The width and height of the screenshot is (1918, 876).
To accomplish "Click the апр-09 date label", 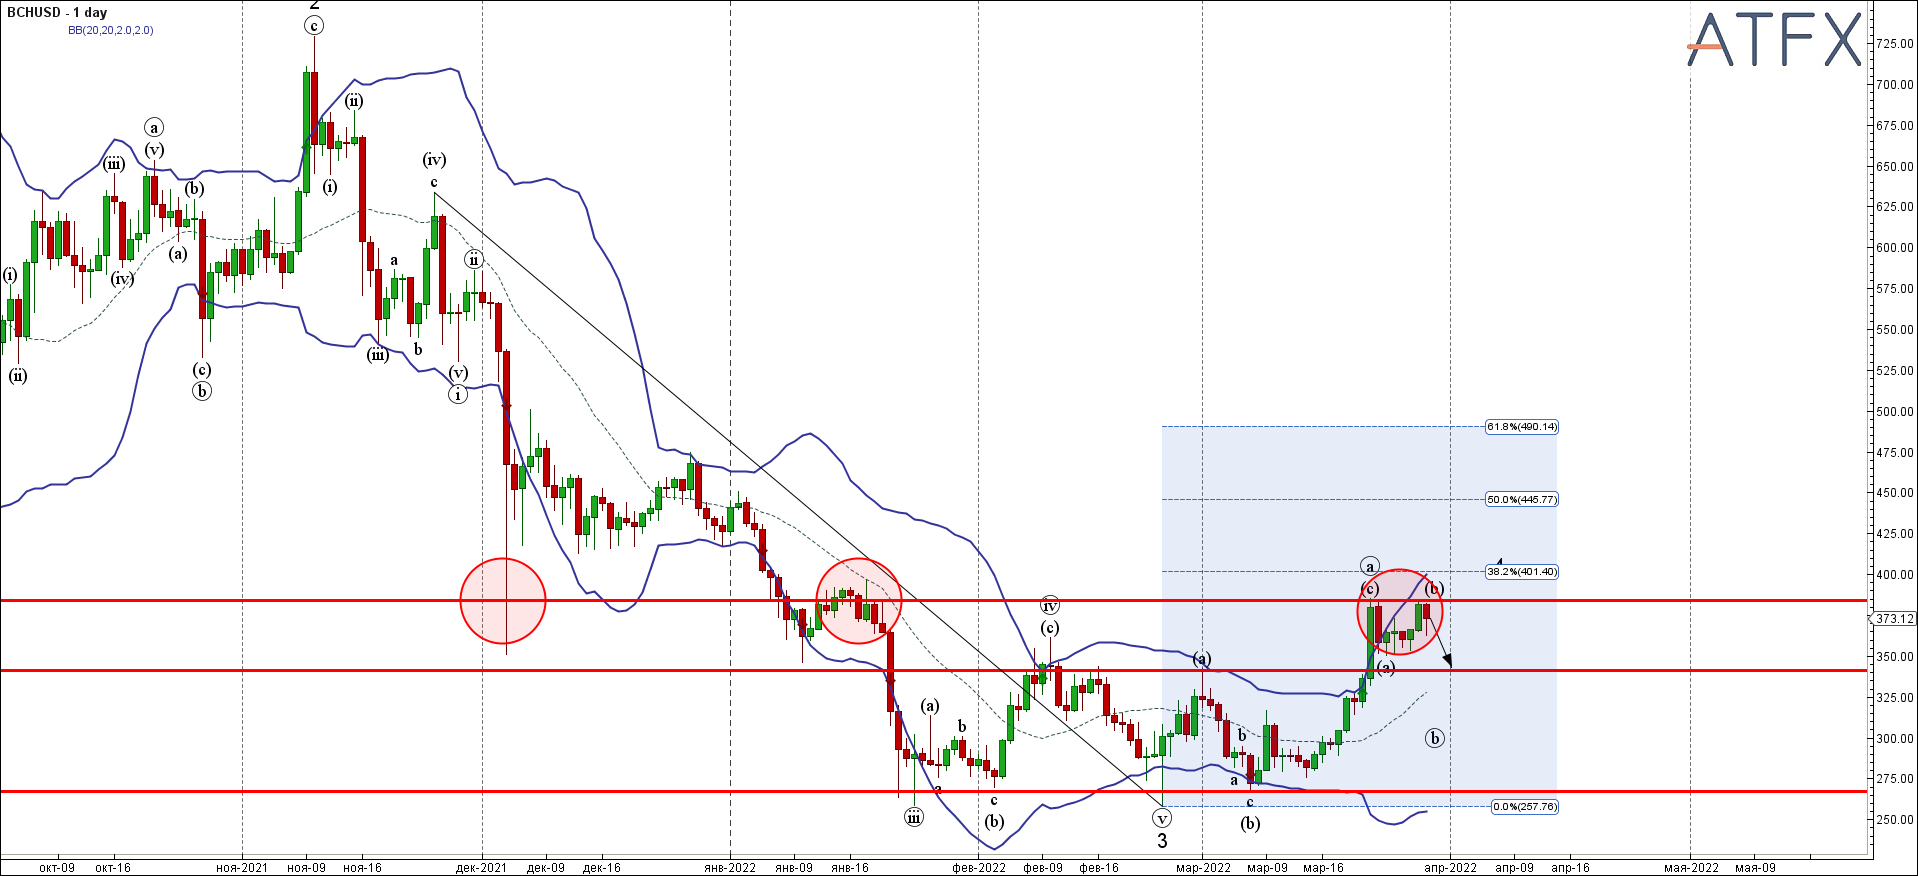I will tap(1515, 867).
